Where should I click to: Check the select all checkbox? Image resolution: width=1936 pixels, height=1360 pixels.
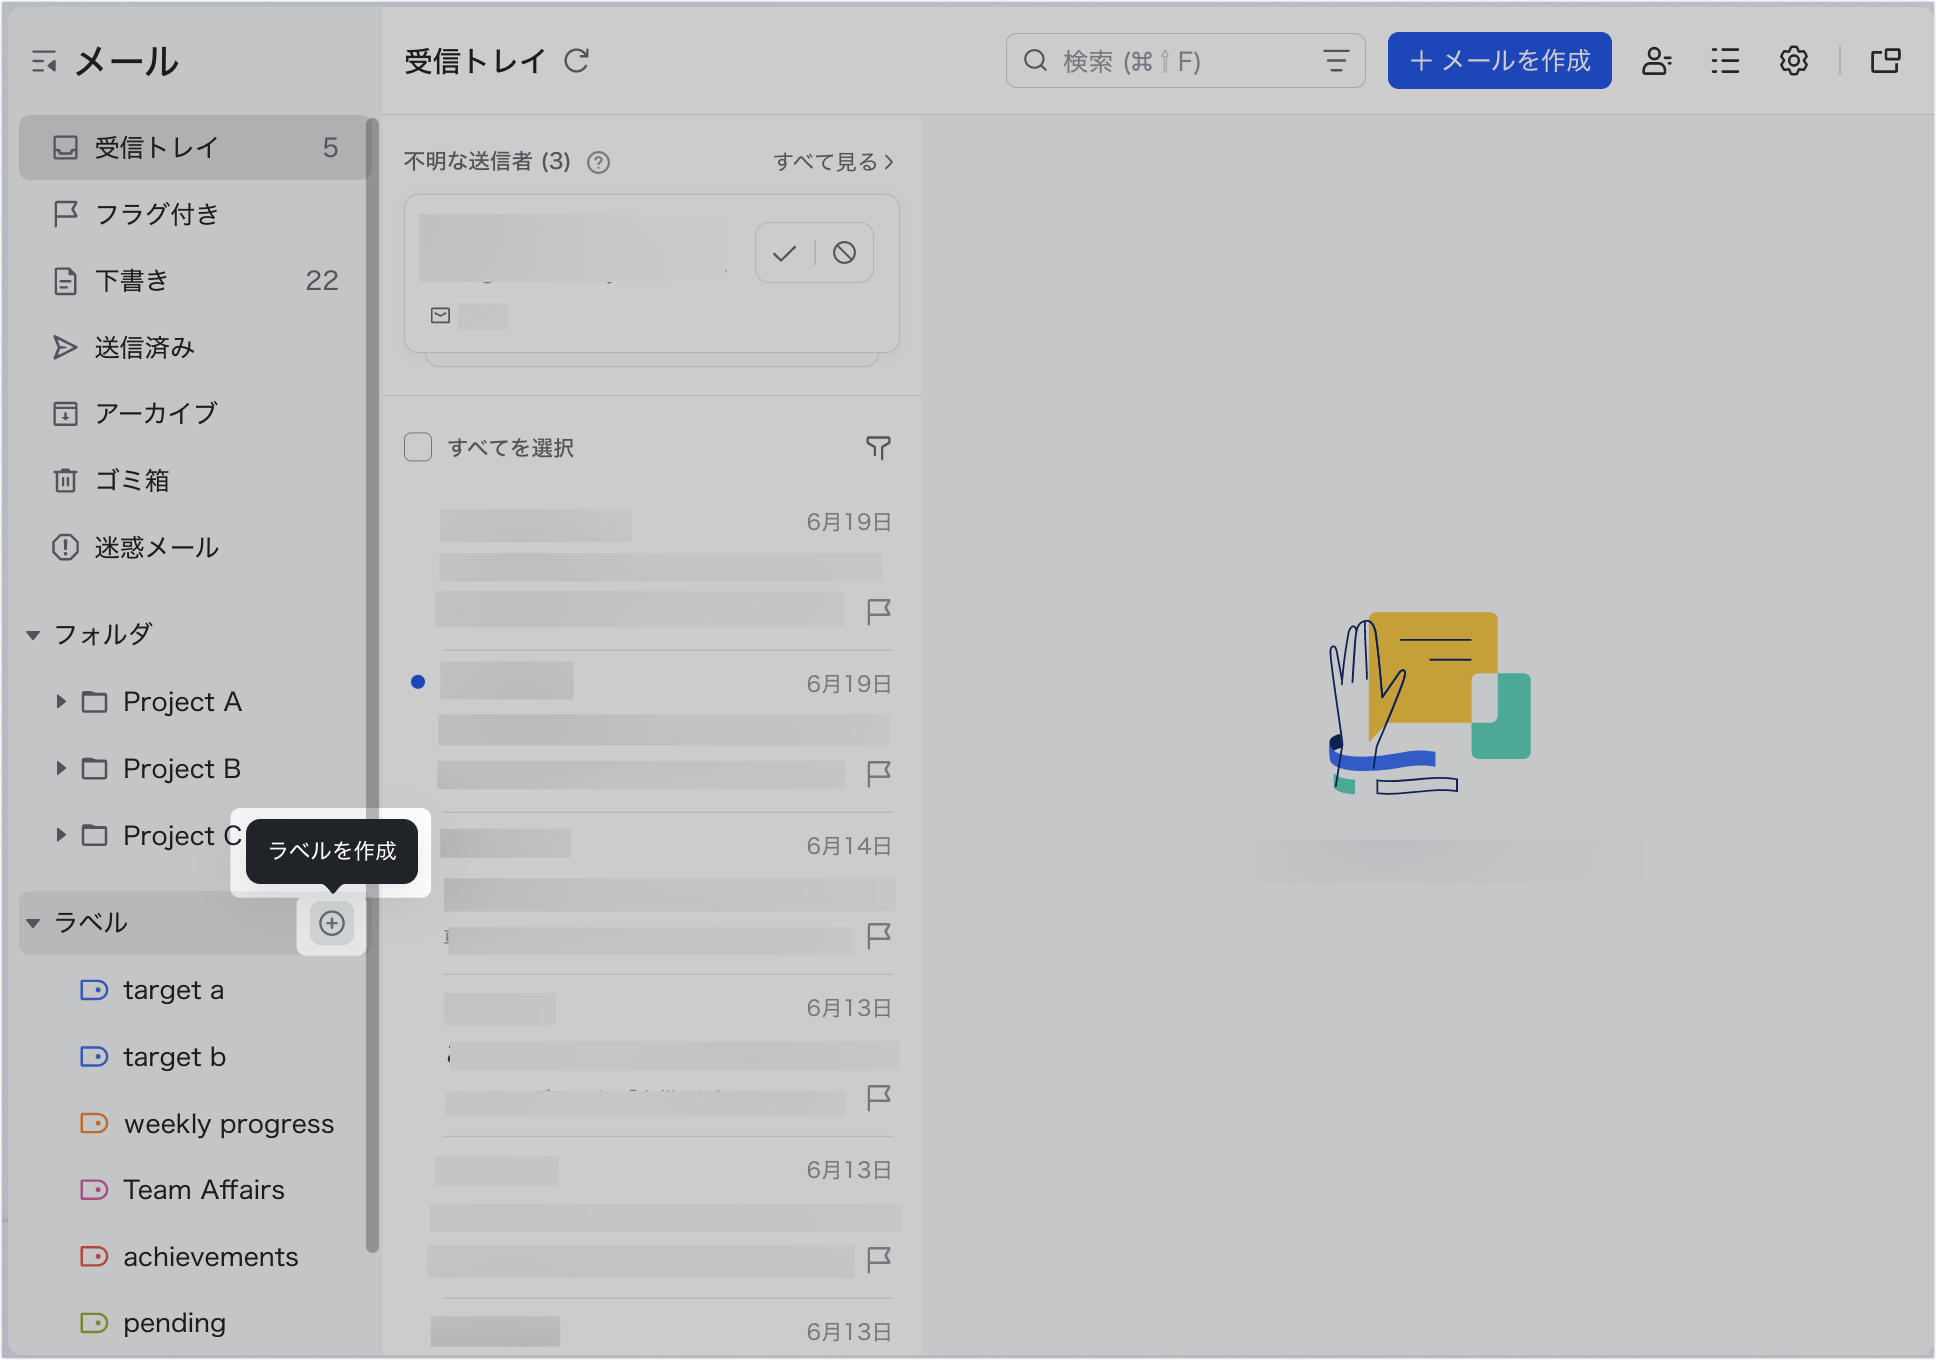click(418, 447)
